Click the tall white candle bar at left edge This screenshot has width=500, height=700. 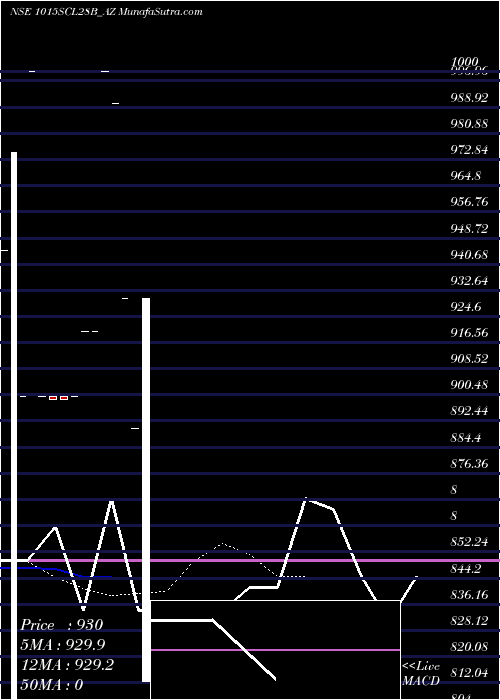coord(14,425)
